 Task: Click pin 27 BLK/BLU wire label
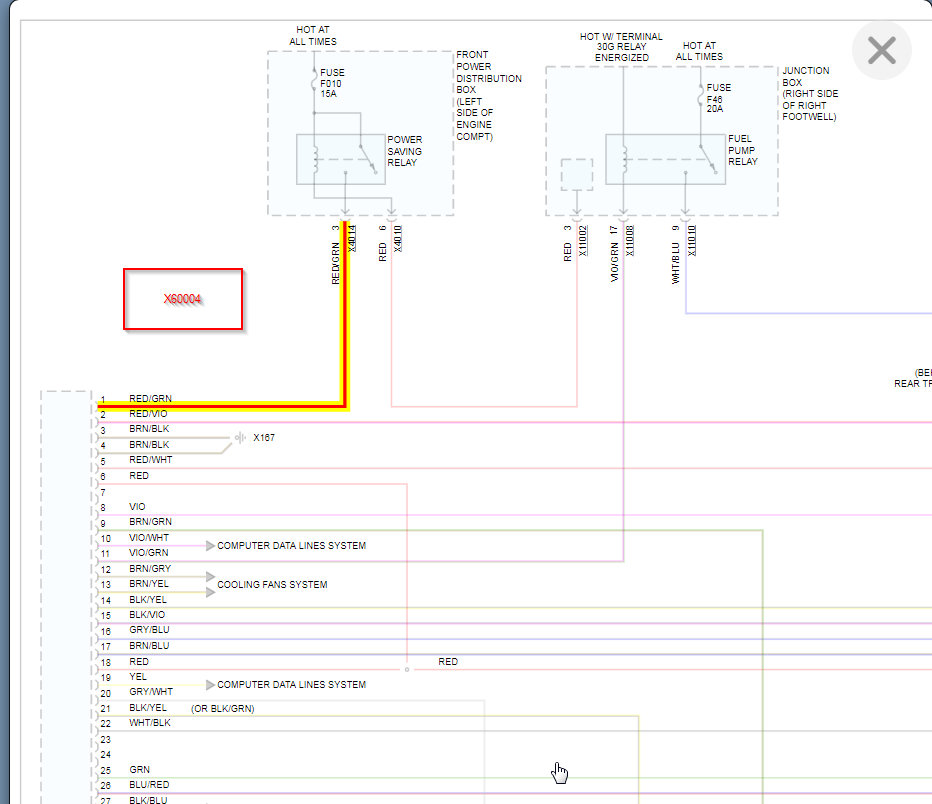tap(148, 800)
